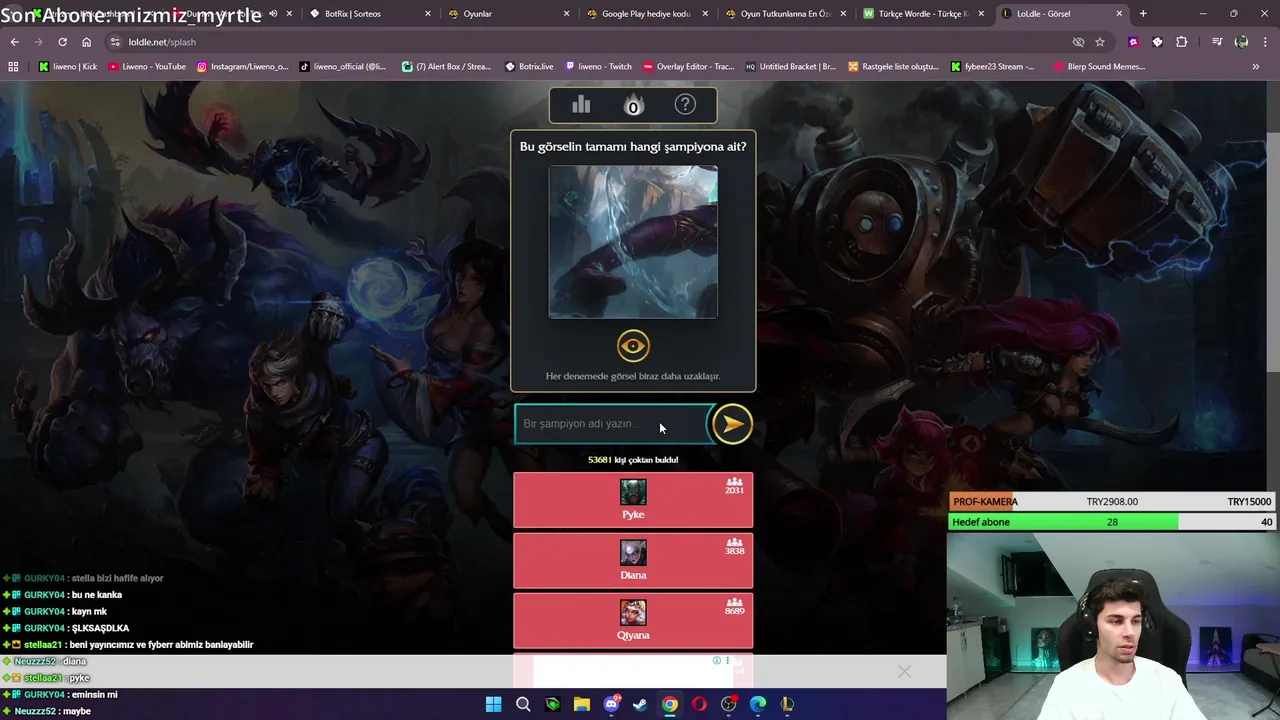Open the Botrix.live bookmark

[529, 67]
